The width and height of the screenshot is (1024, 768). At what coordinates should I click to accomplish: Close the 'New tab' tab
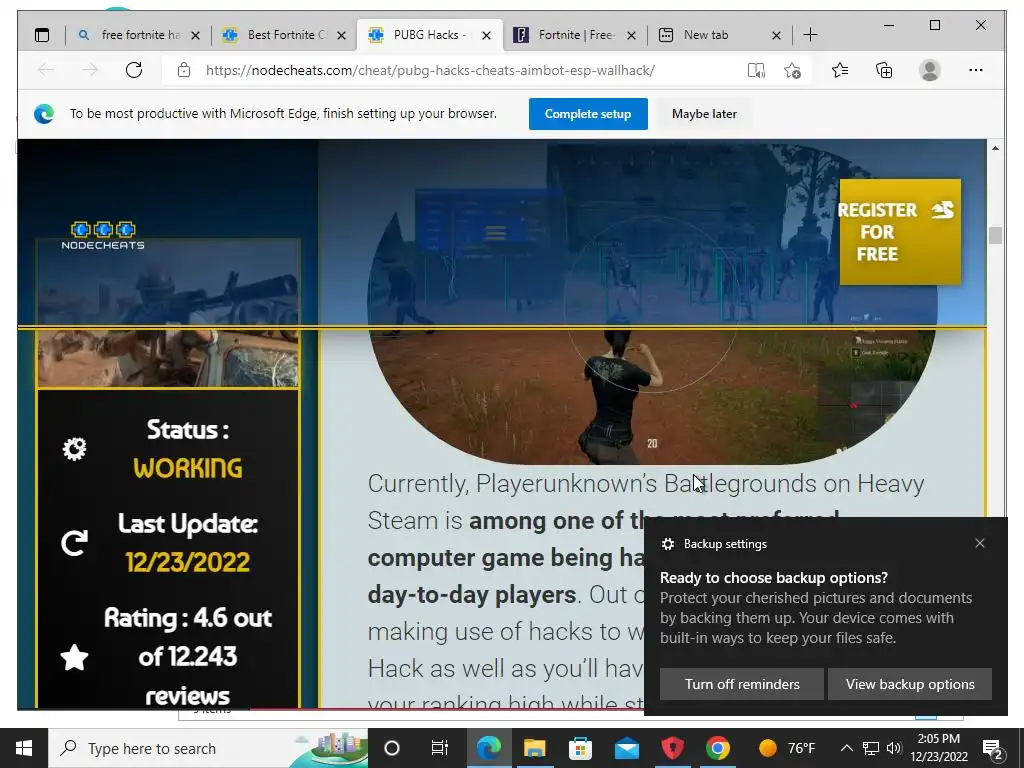(x=776, y=35)
